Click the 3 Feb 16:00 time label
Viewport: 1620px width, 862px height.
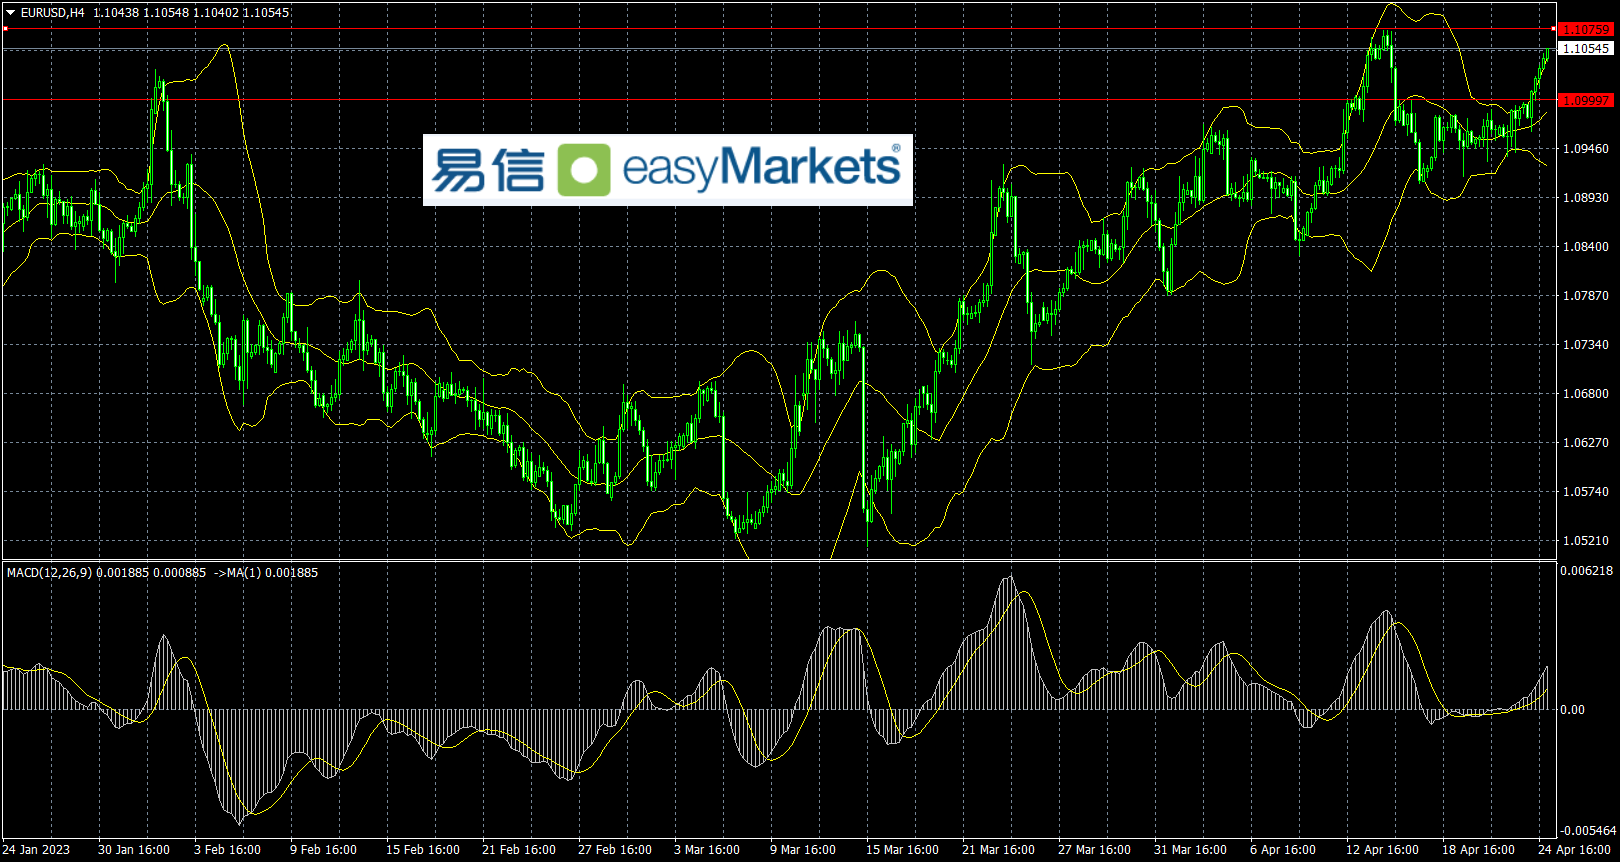coord(227,850)
